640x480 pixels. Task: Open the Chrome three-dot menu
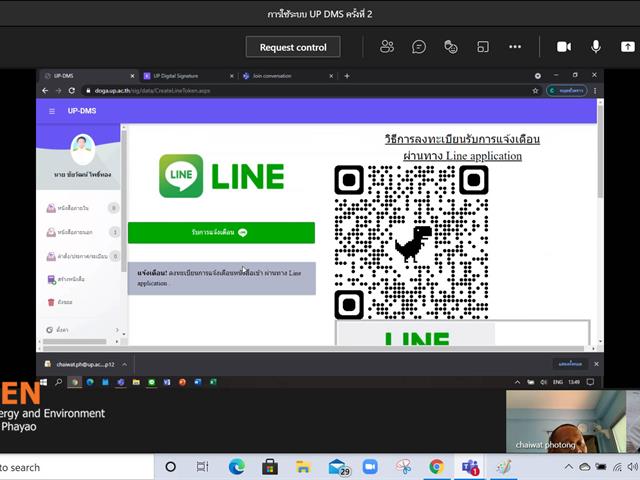click(595, 91)
